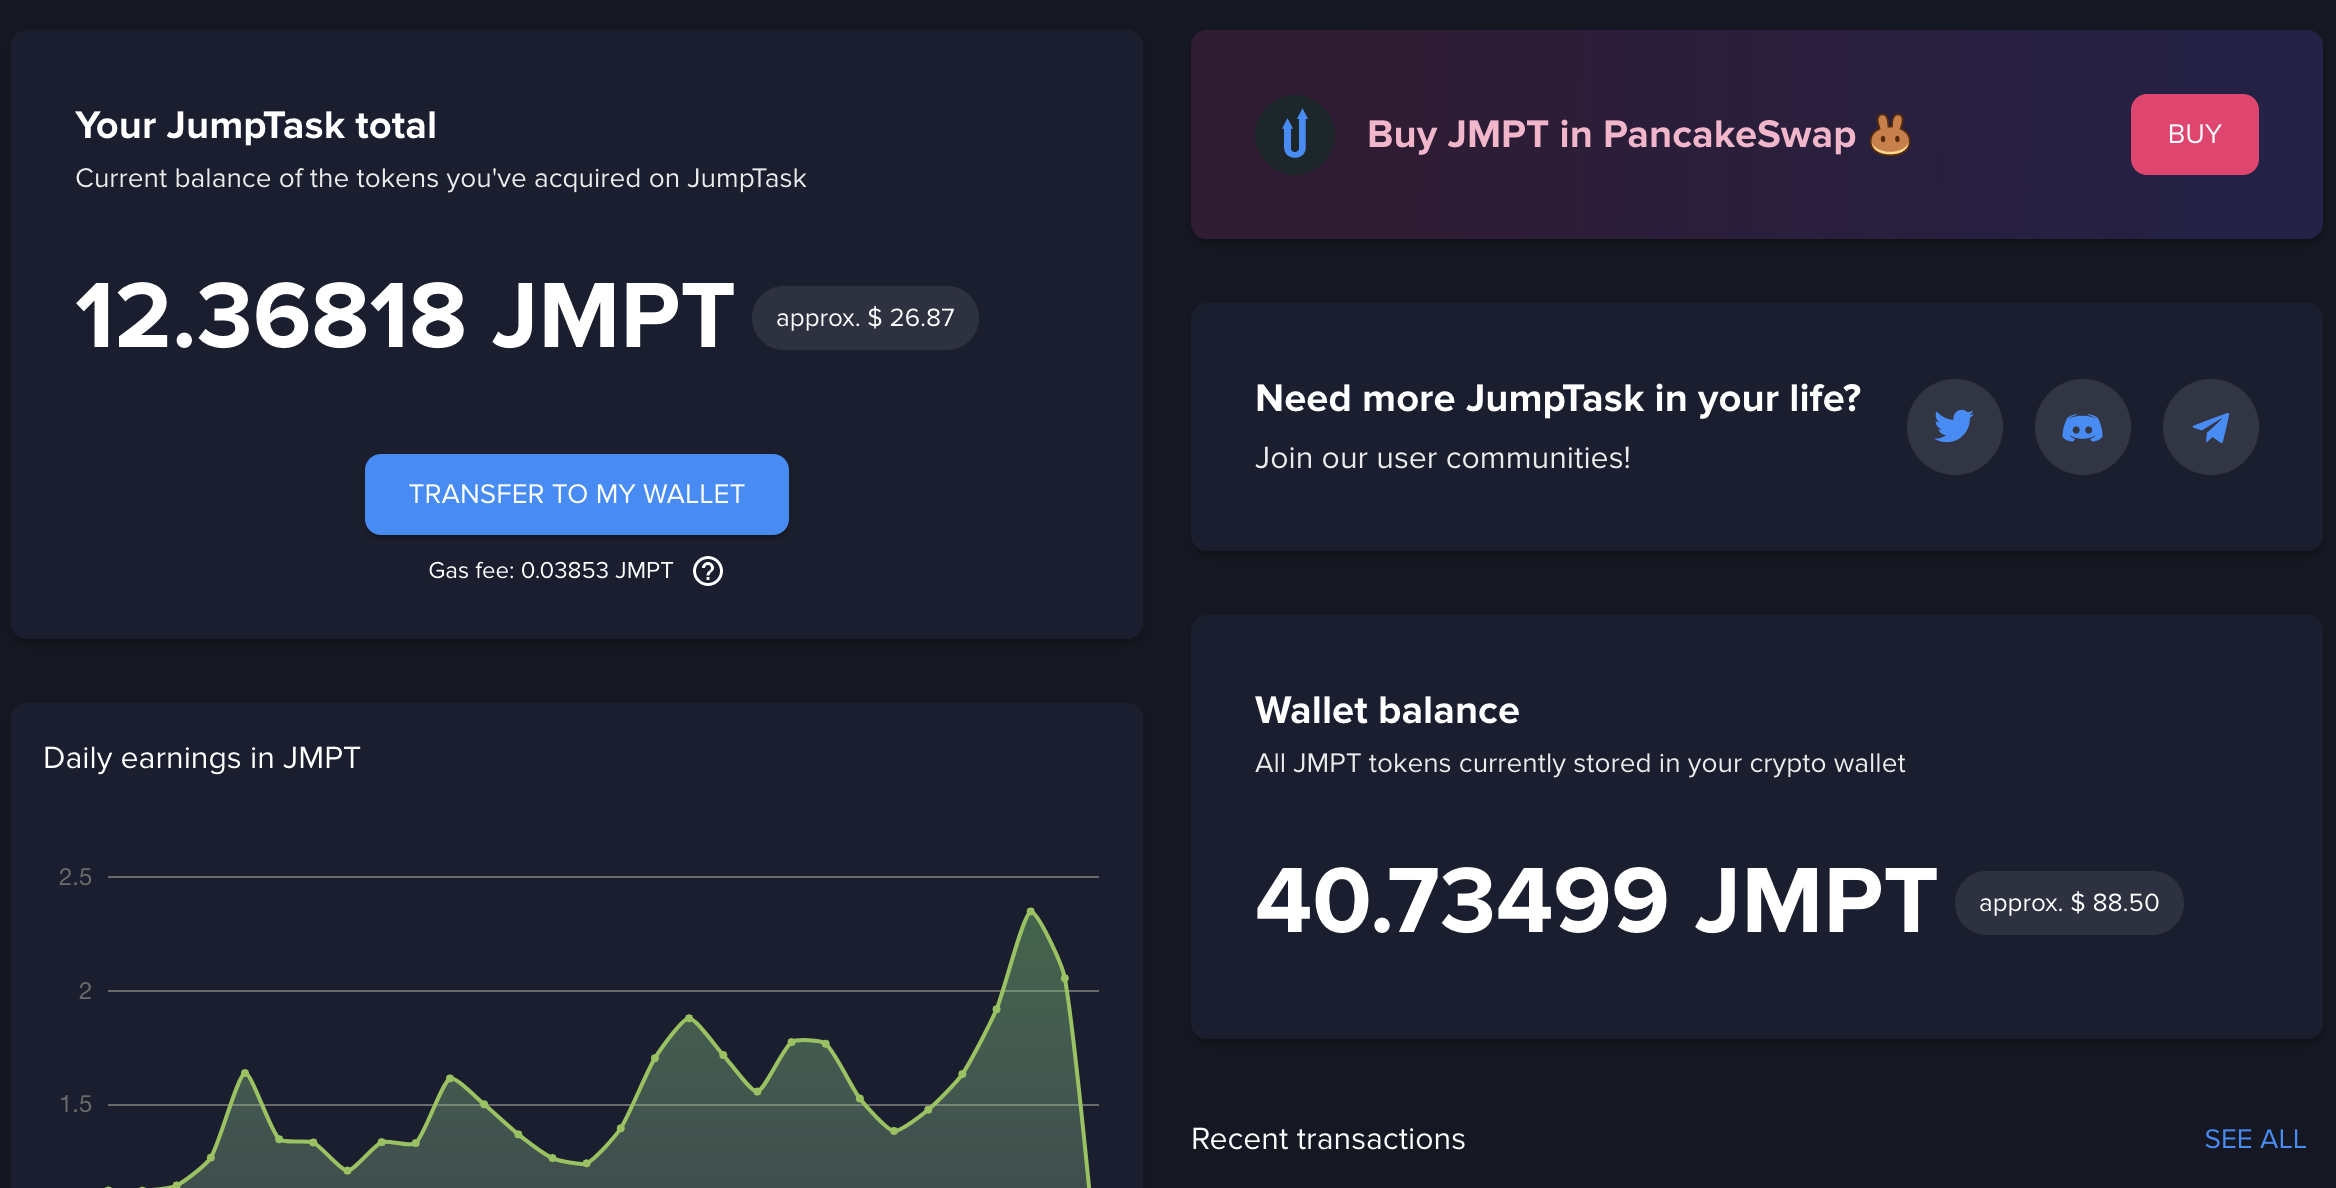Click the 12.36818 JMPT balance
2336x1188 pixels.
pyautogui.click(x=405, y=316)
